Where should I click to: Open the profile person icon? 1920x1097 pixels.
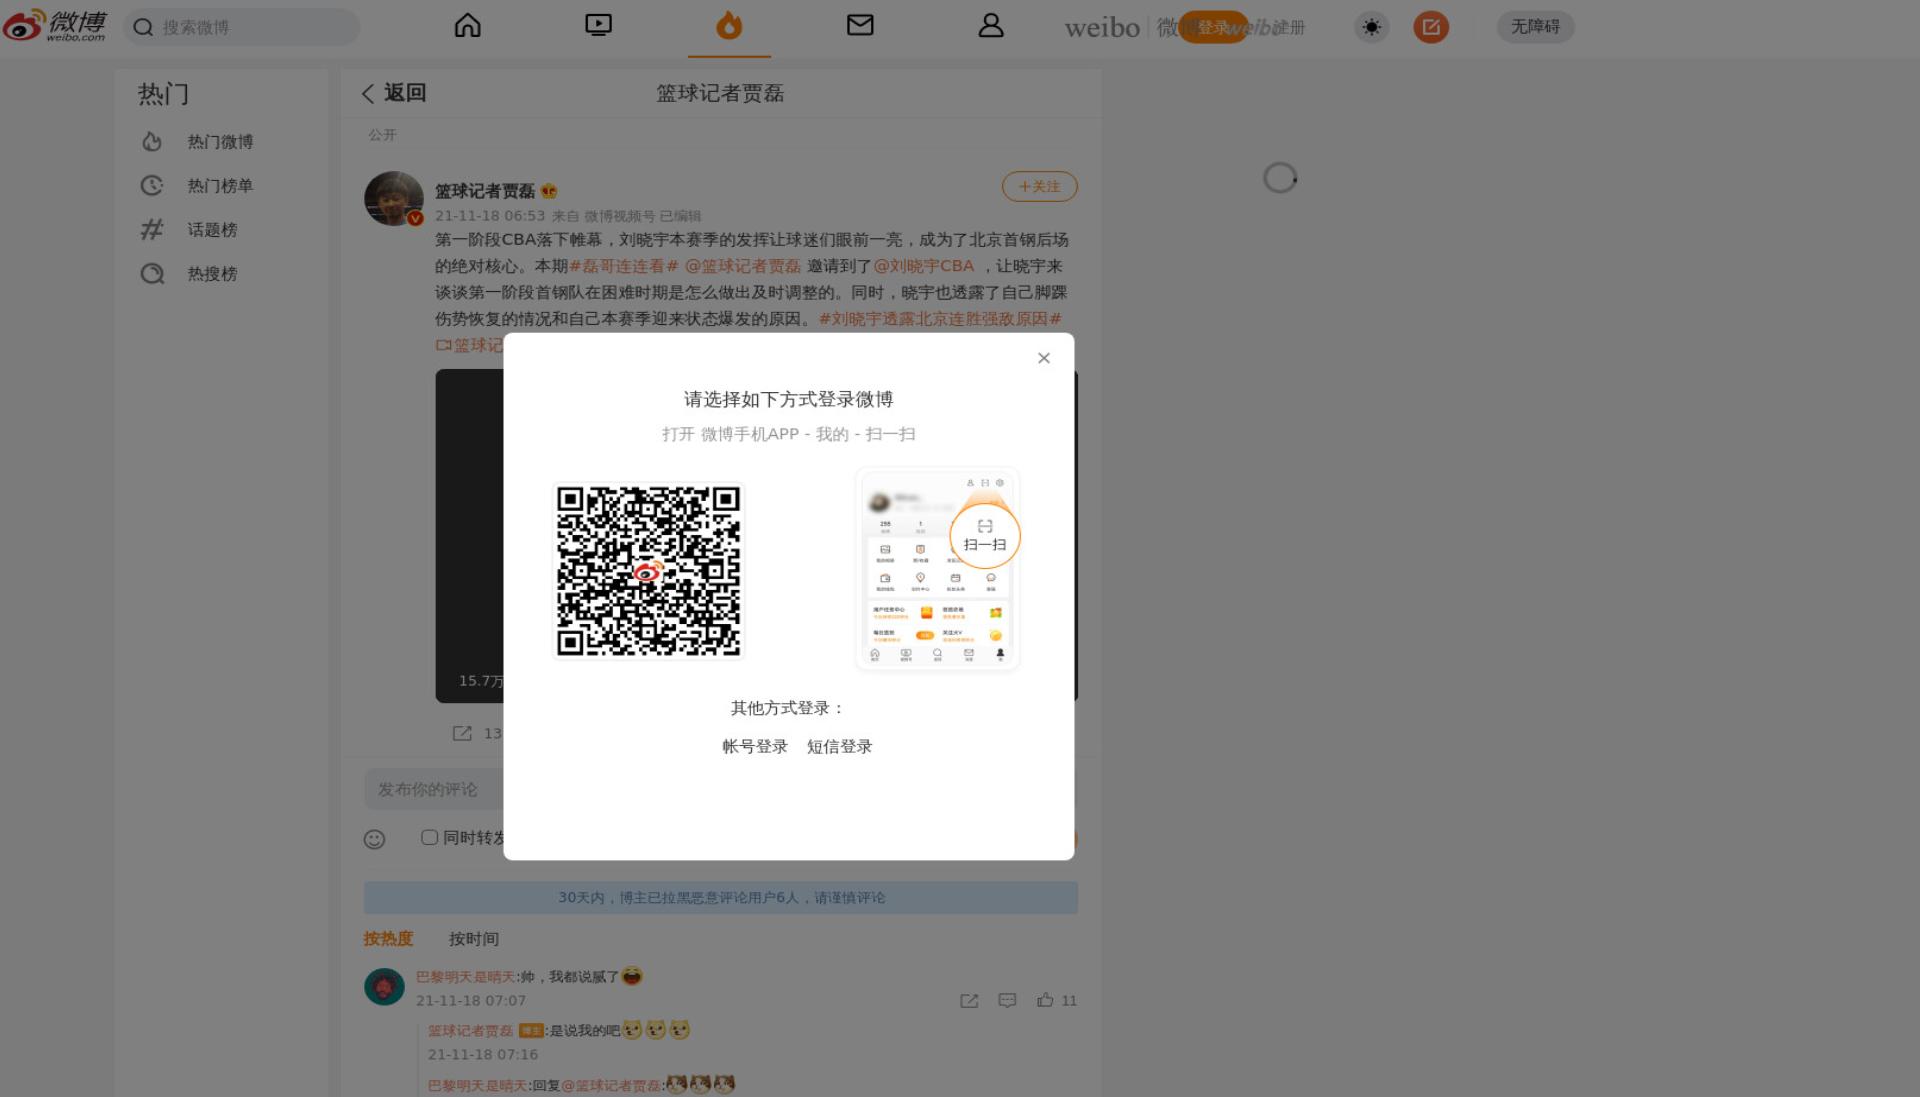point(991,25)
